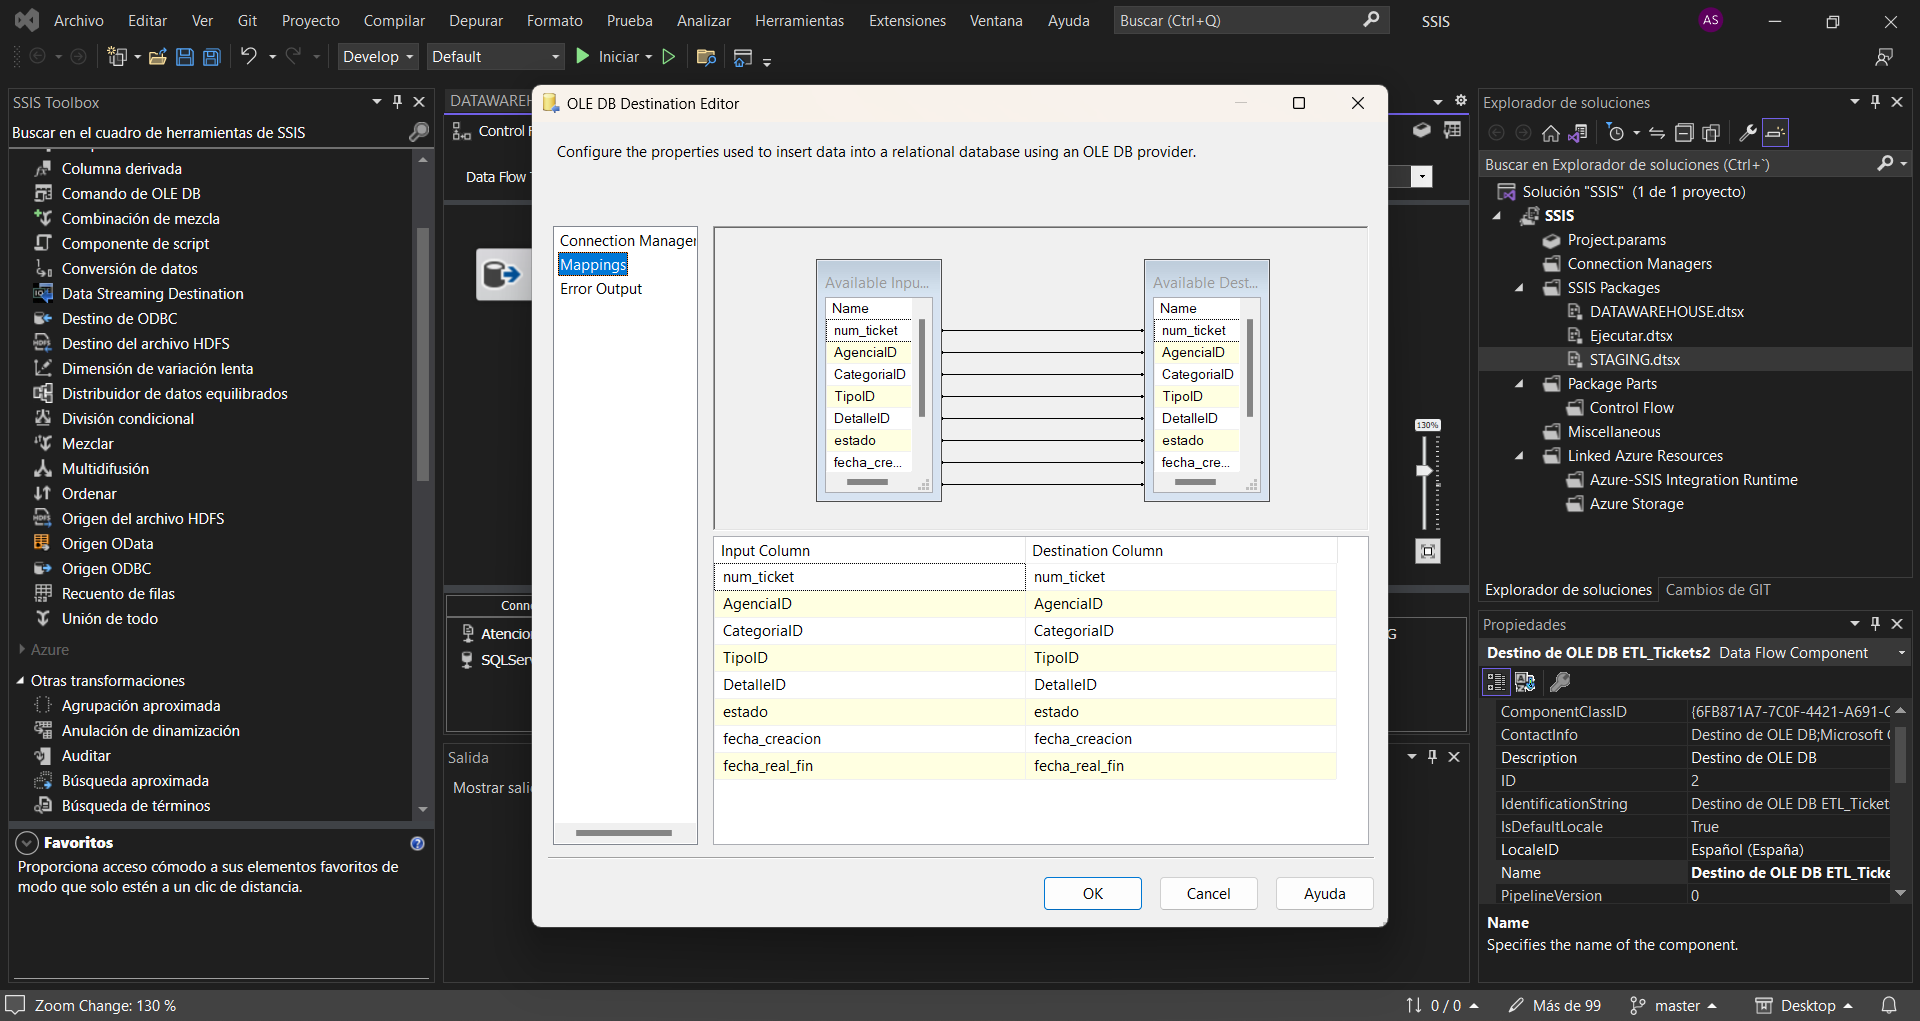Click the Cancel button in the dialog
The width and height of the screenshot is (1920, 1021).
(1208, 894)
